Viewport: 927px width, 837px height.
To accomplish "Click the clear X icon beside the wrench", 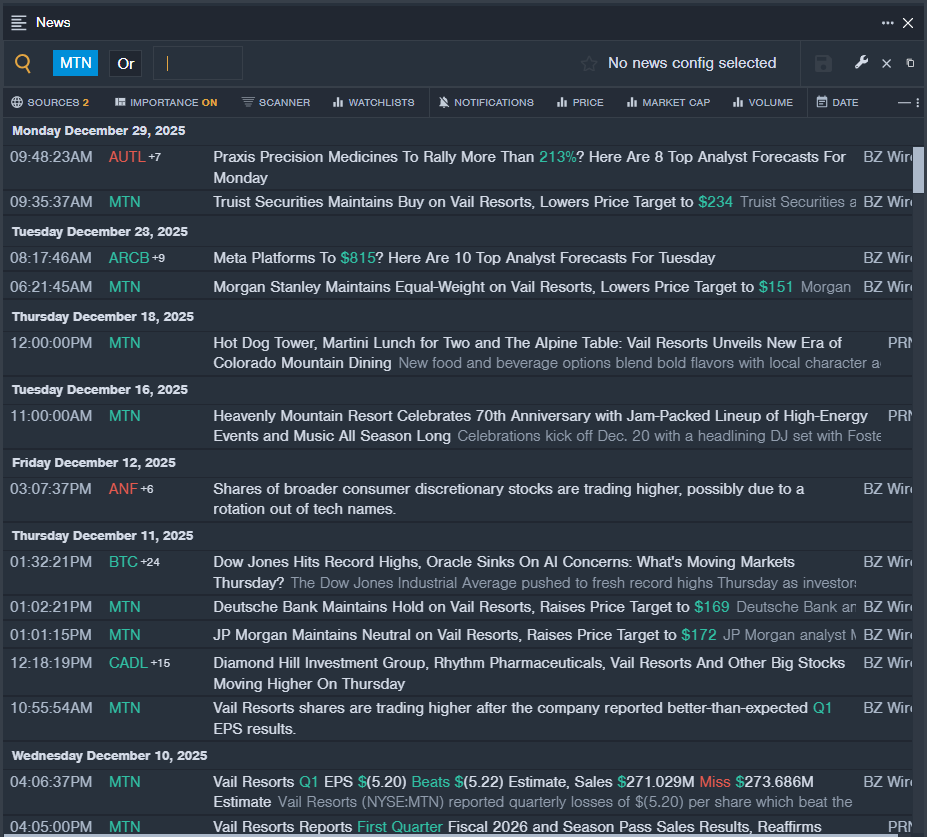I will coord(886,64).
